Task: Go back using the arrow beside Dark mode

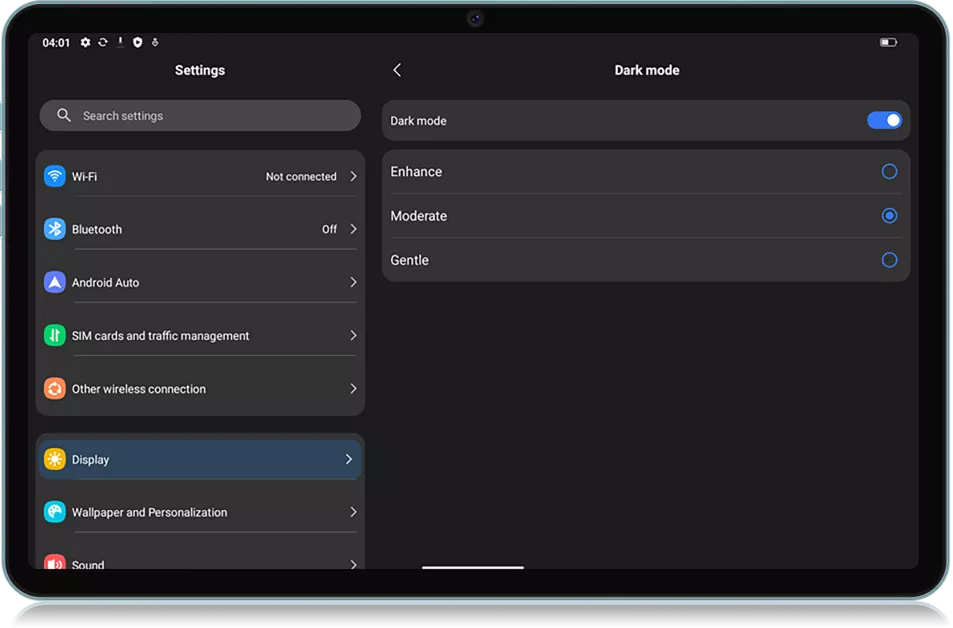Action: [397, 70]
